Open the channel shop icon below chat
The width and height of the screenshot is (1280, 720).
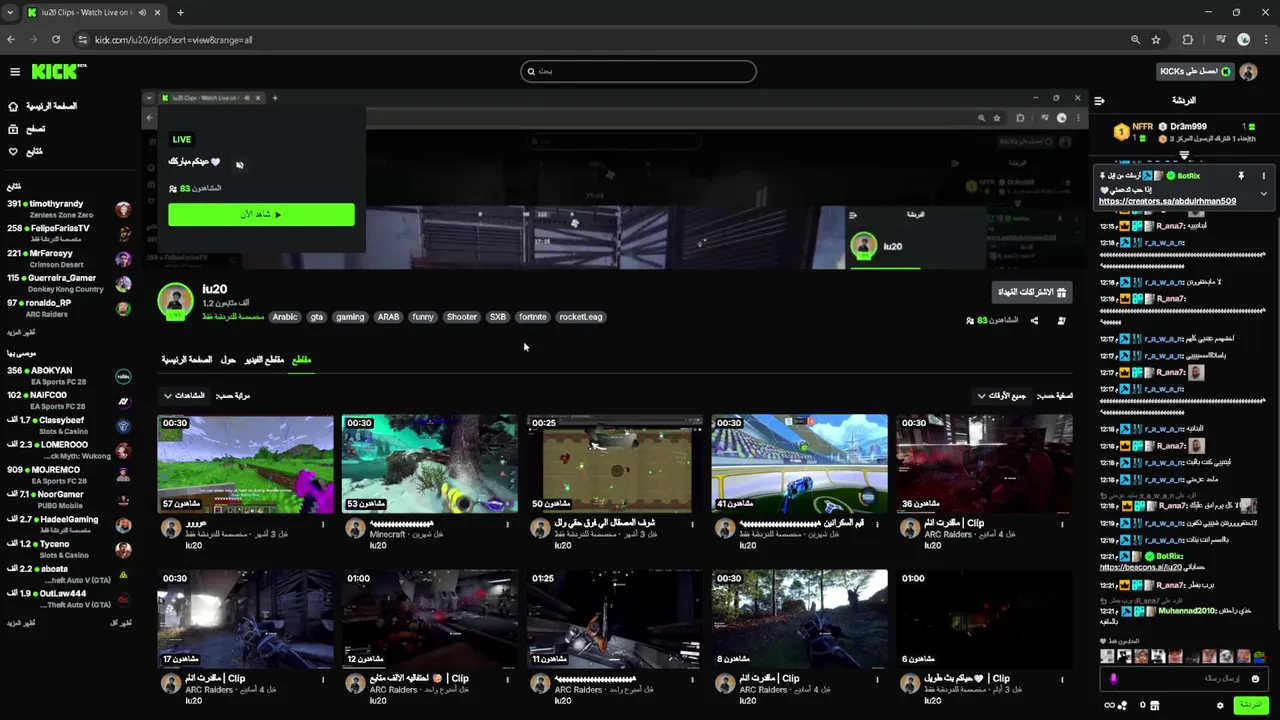(x=1154, y=705)
